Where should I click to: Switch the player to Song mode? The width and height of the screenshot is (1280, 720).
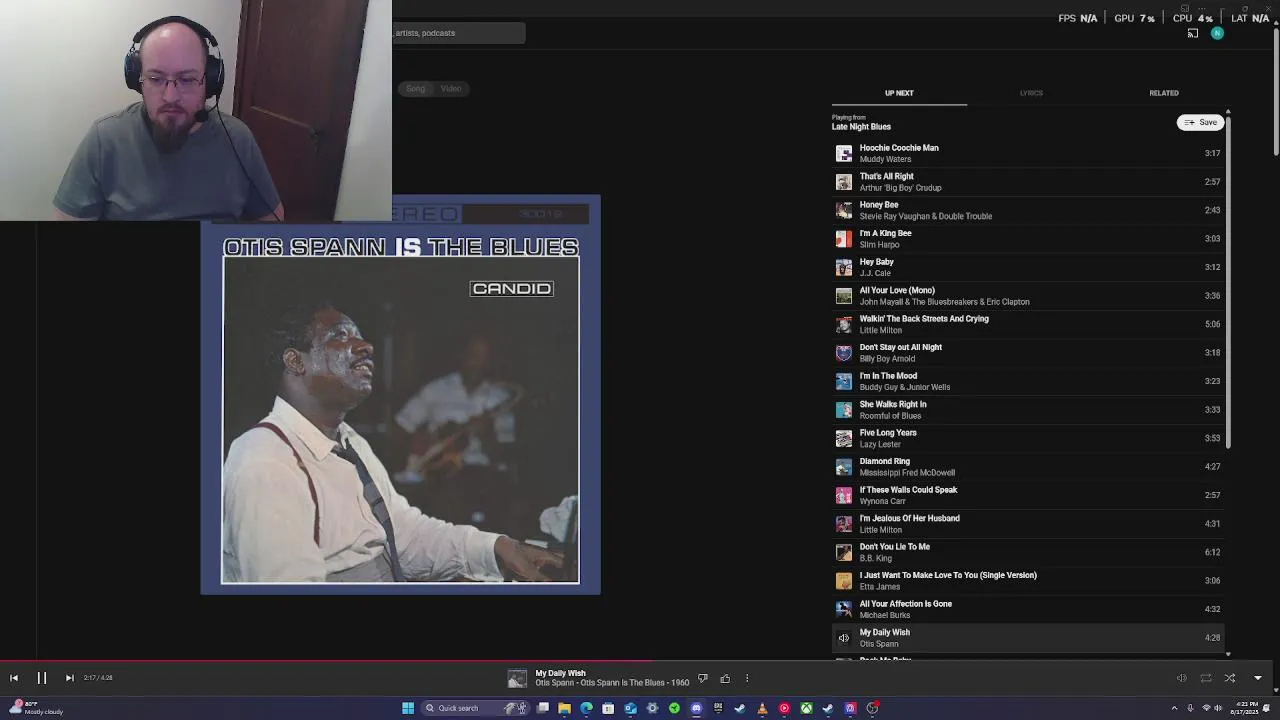pos(415,89)
